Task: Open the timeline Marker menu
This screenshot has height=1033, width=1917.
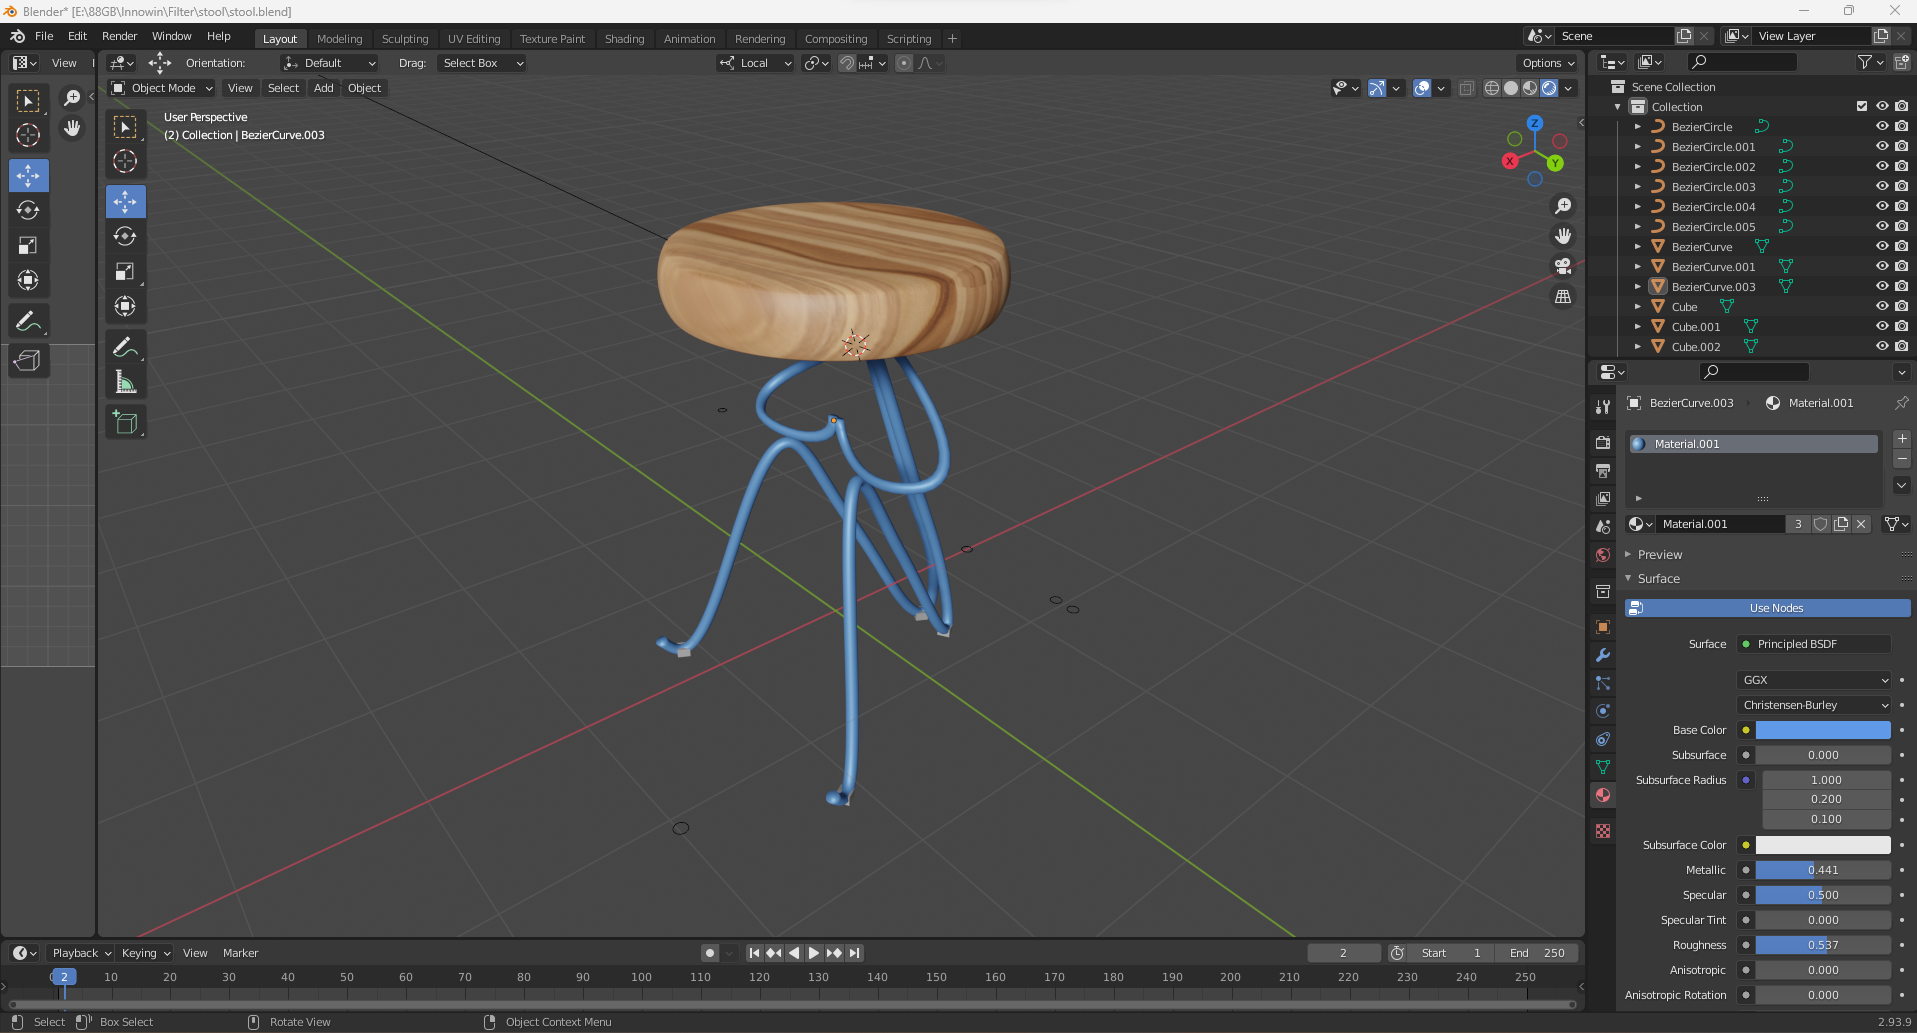Action: click(x=240, y=953)
